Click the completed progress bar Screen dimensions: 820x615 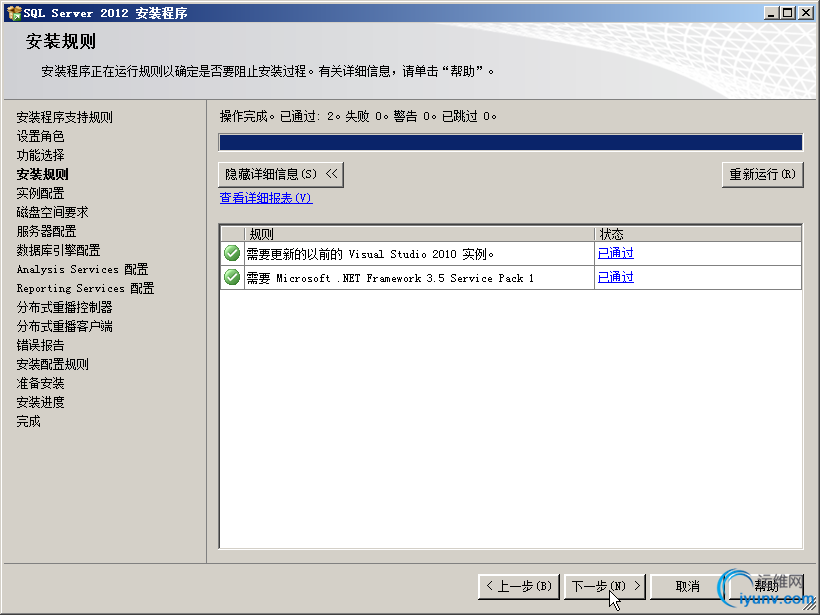[510, 142]
